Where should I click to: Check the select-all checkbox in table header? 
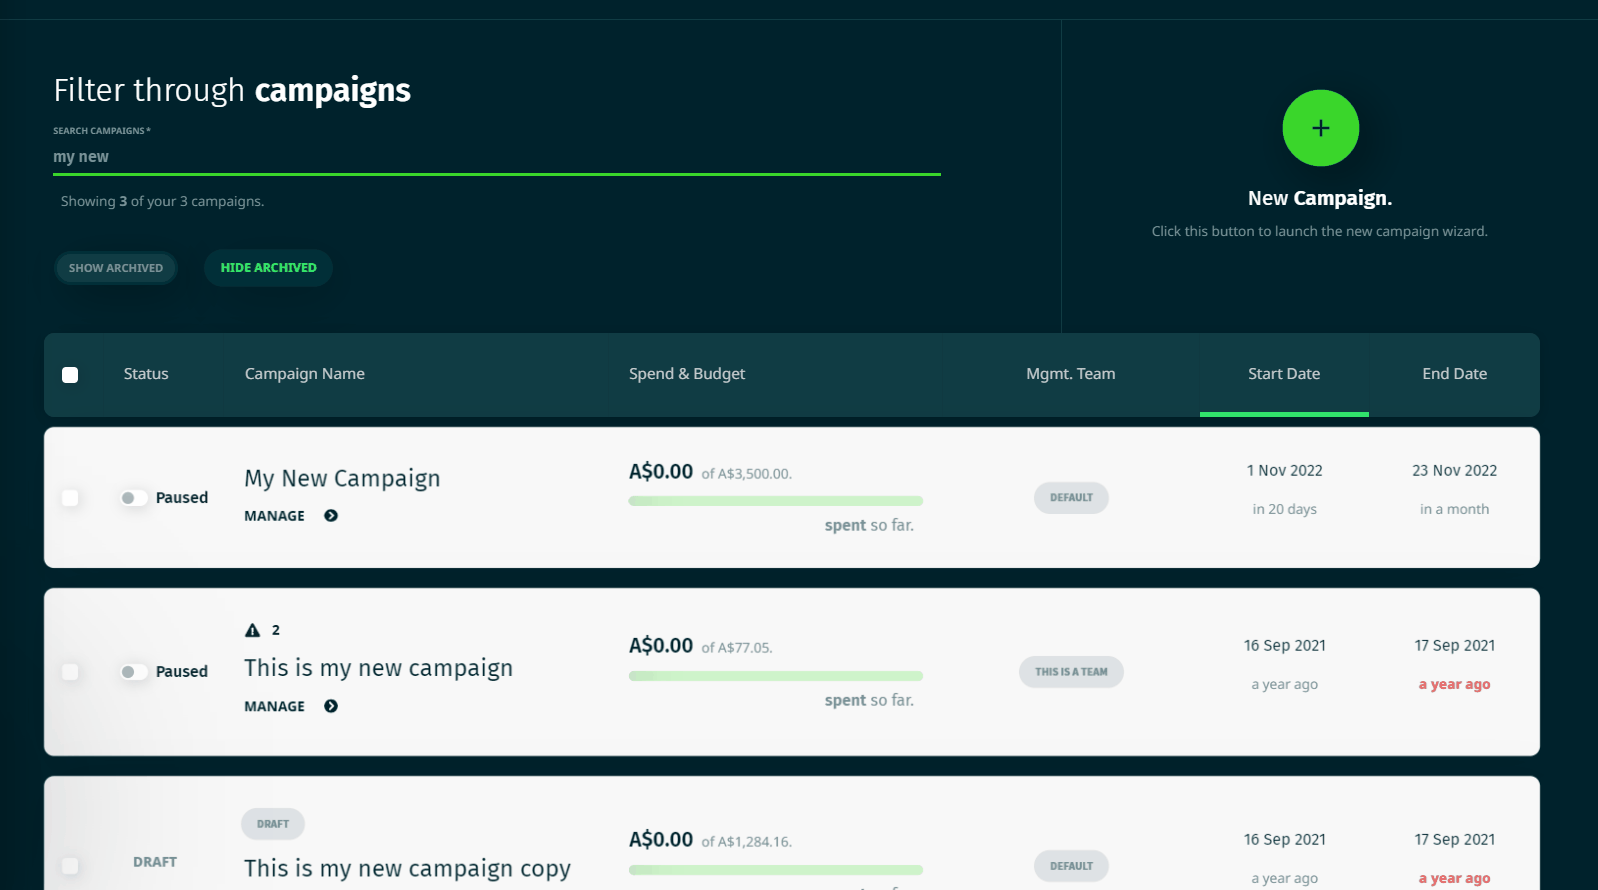pos(70,375)
